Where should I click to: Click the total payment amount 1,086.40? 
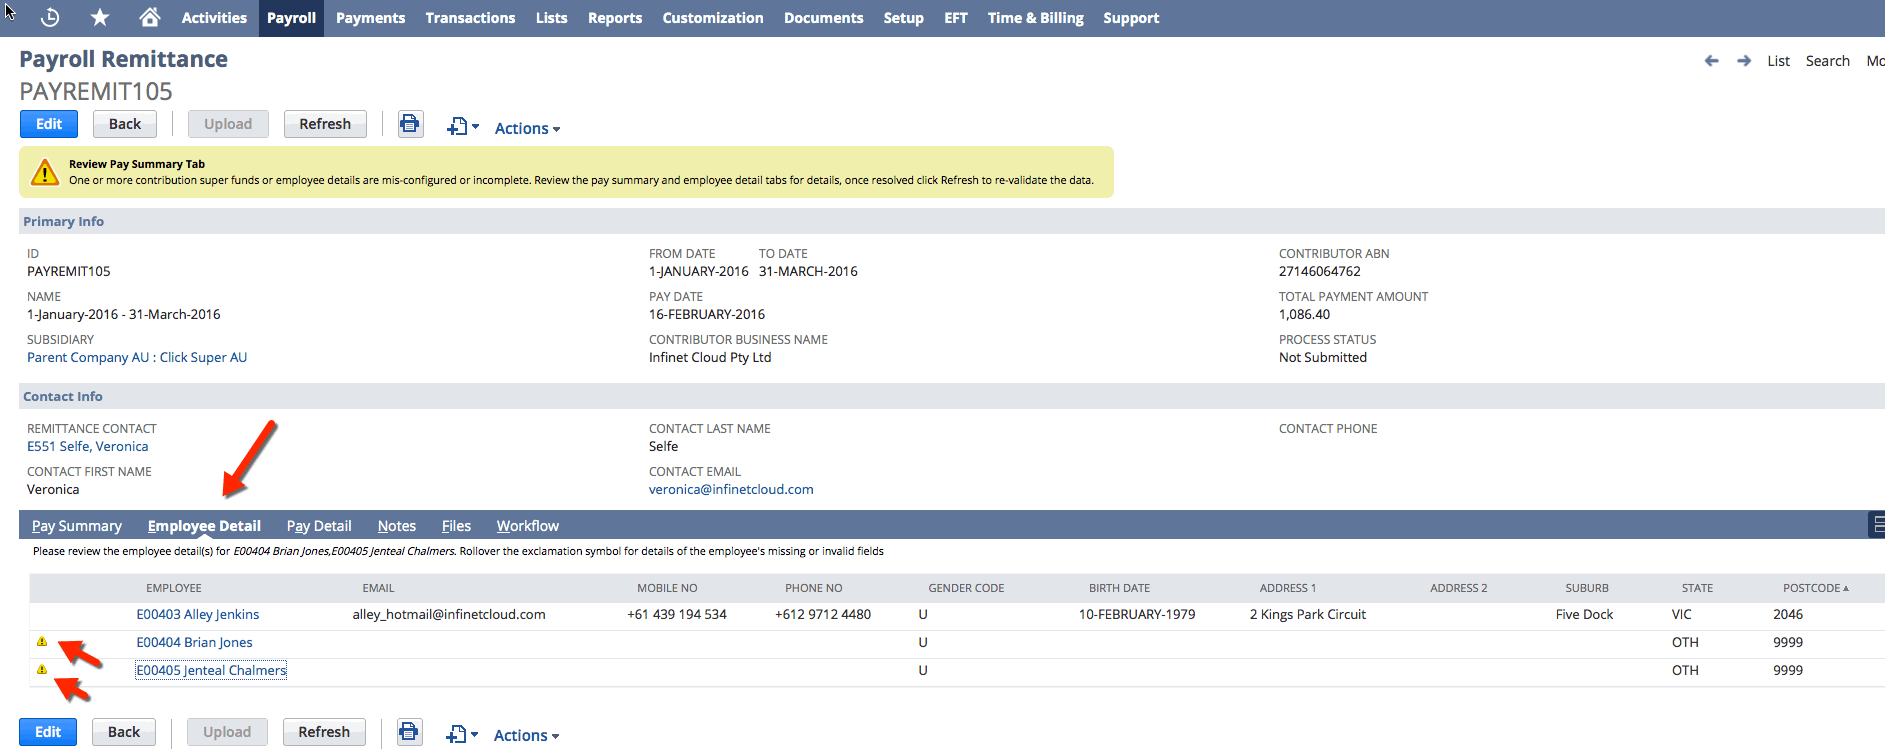(x=1304, y=314)
